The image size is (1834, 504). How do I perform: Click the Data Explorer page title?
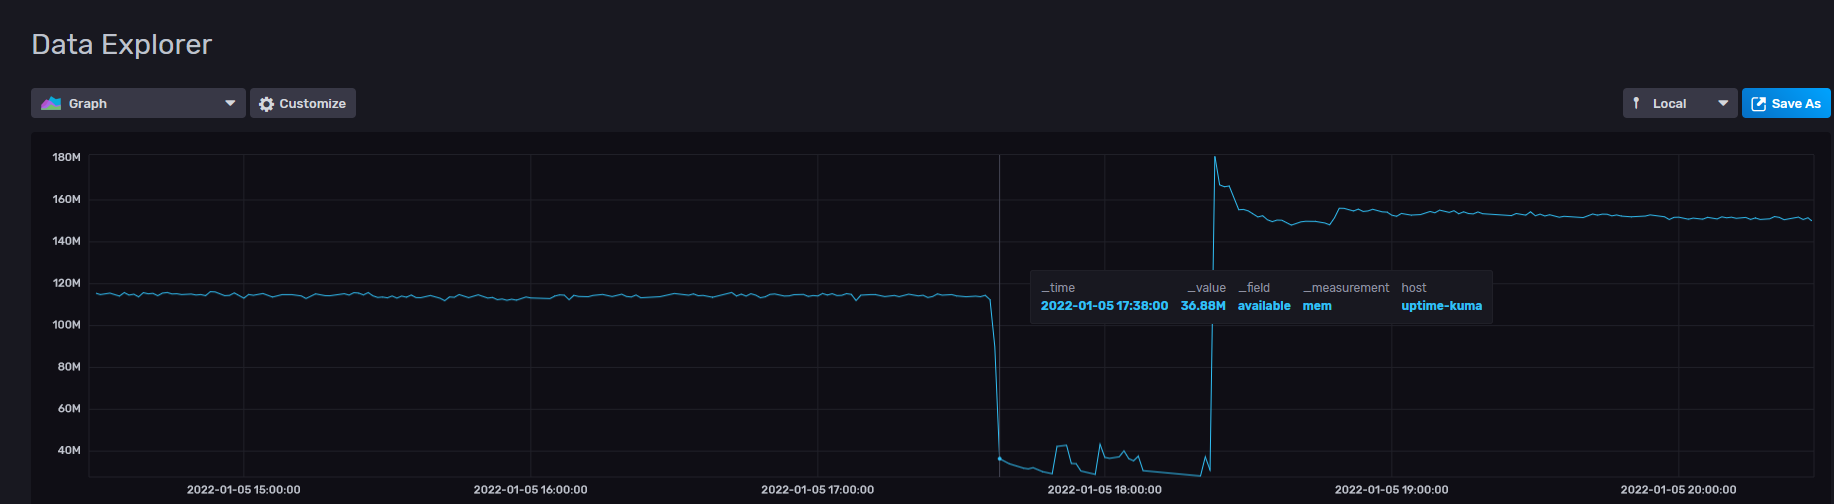pyautogui.click(x=122, y=44)
